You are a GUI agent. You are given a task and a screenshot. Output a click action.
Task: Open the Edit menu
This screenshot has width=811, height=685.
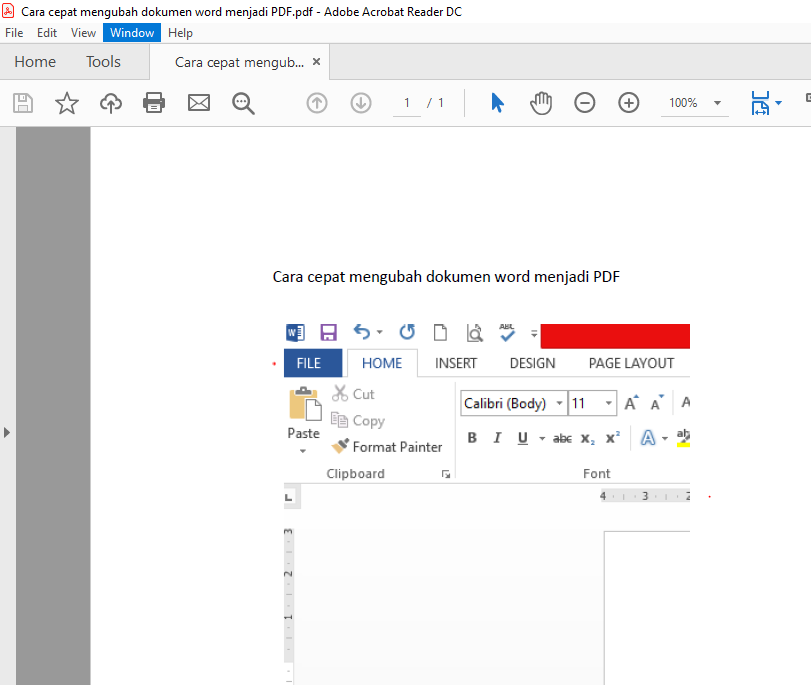point(47,33)
